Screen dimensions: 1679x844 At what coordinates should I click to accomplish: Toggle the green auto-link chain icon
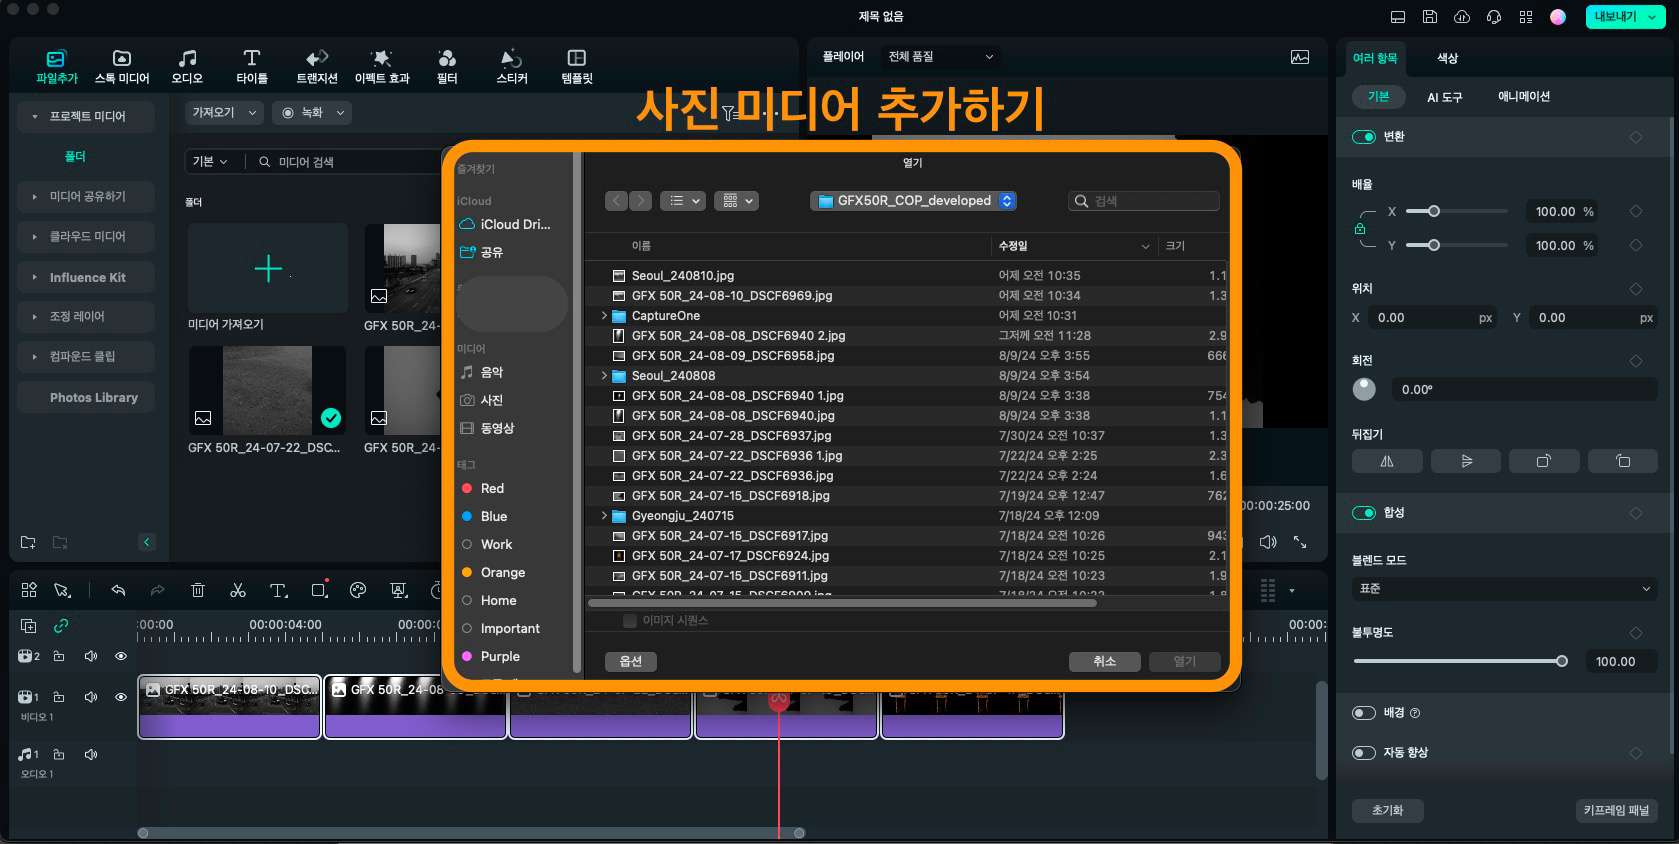point(61,626)
